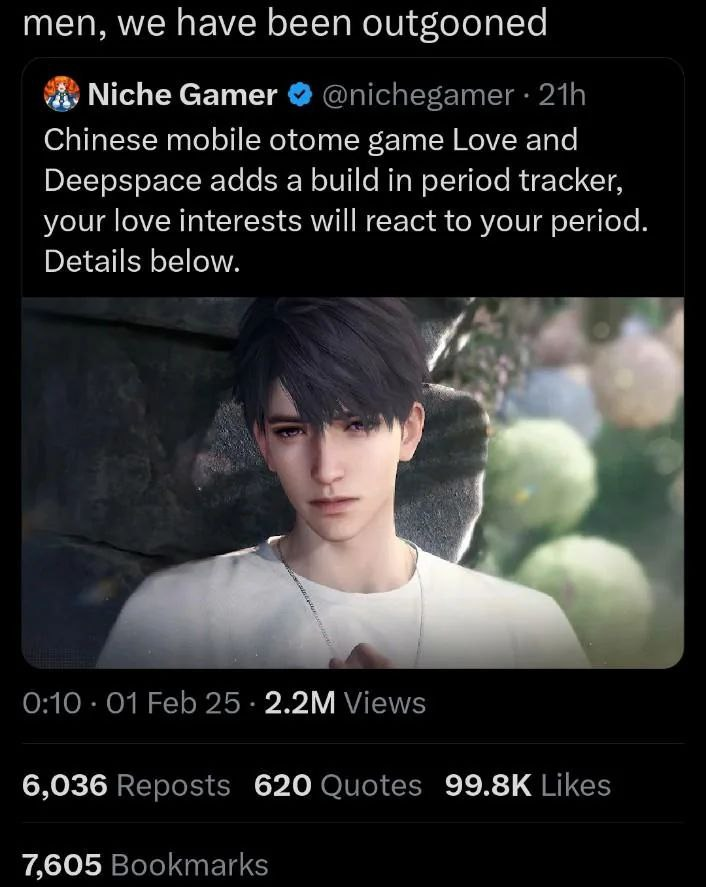Screen dimensions: 706x887
Task: Open the Niche Gamer display name
Action: click(x=182, y=94)
